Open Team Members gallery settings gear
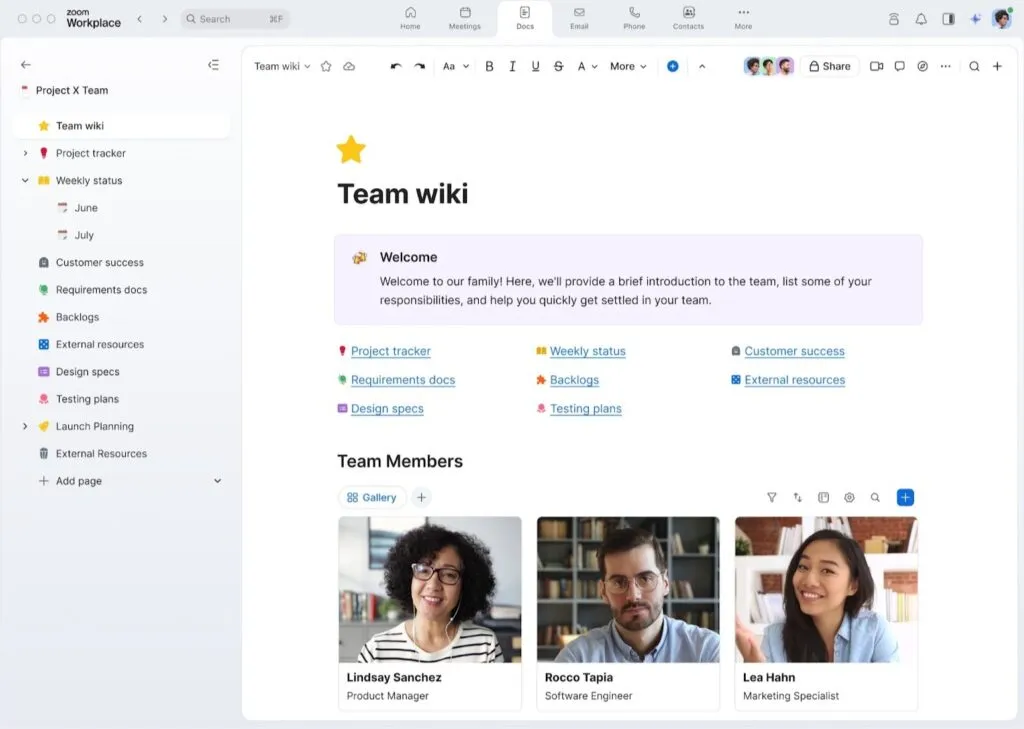This screenshot has height=729, width=1024. [x=849, y=497]
